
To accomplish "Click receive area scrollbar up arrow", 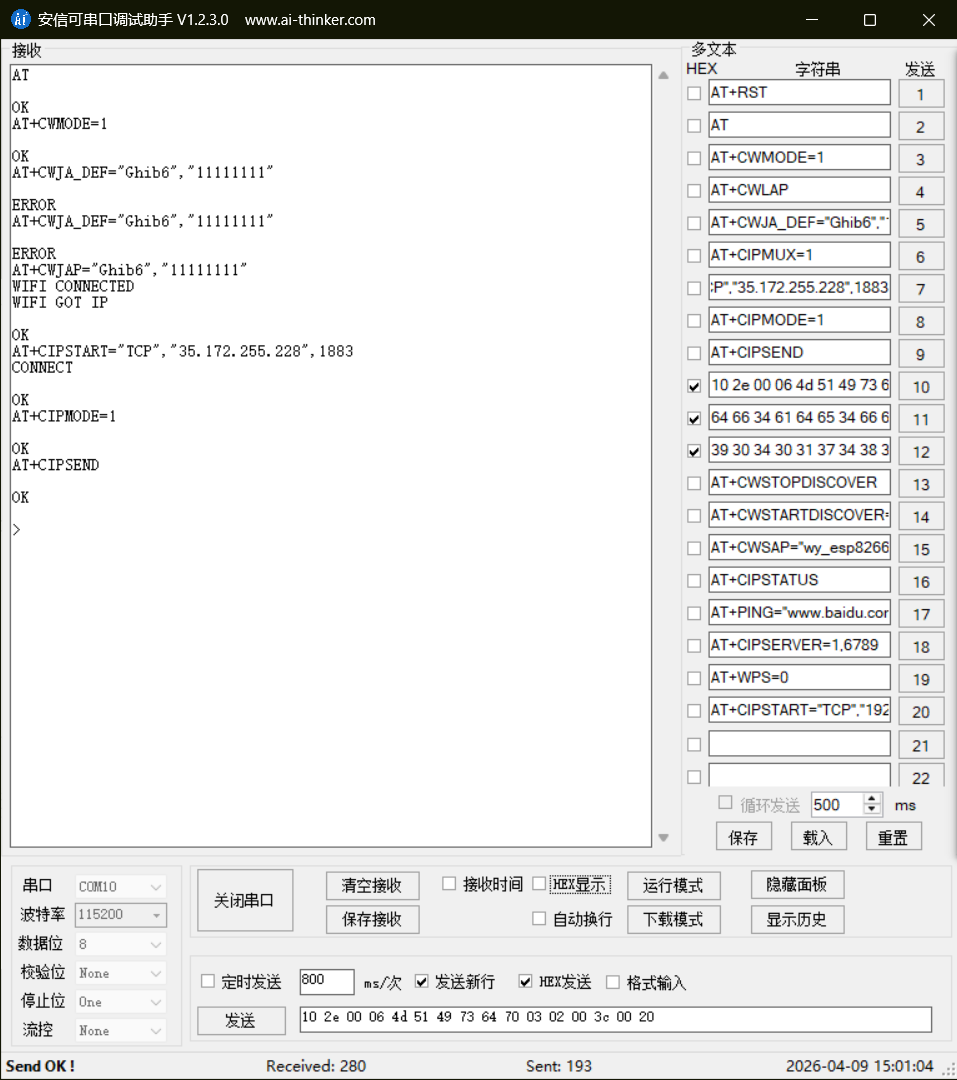I will click(663, 75).
